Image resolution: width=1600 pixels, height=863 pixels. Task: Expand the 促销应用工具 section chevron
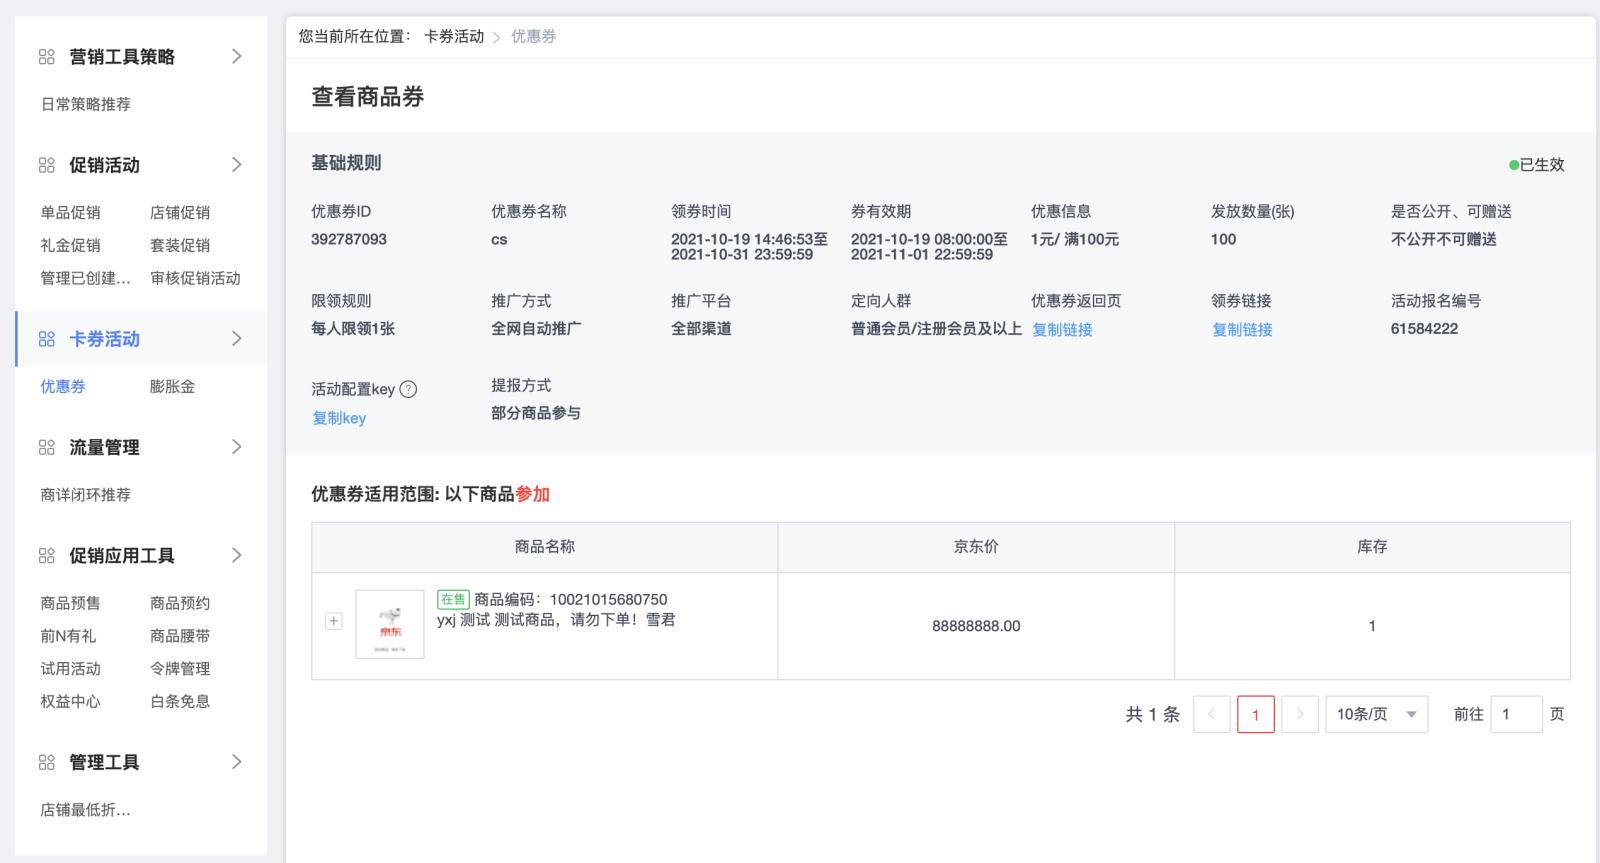coord(237,554)
